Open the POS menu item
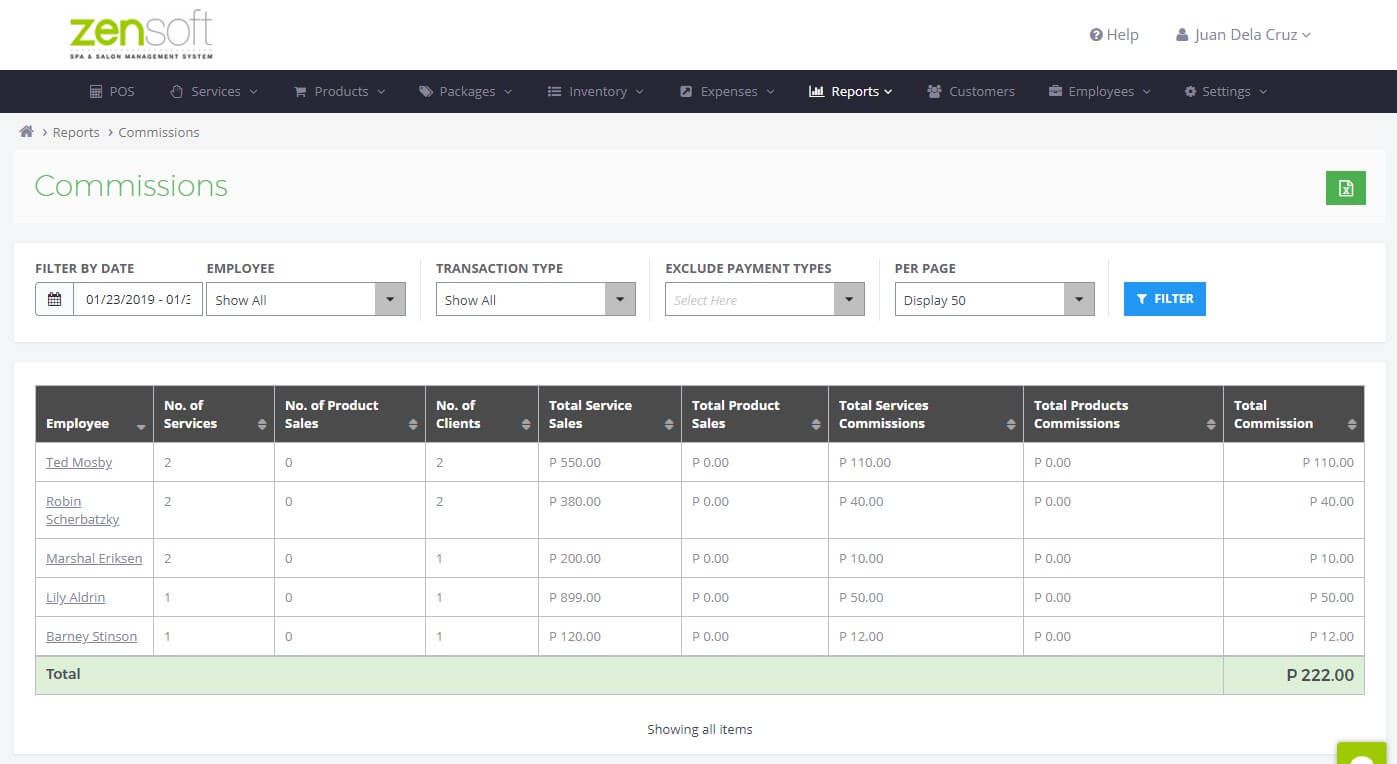 (112, 91)
